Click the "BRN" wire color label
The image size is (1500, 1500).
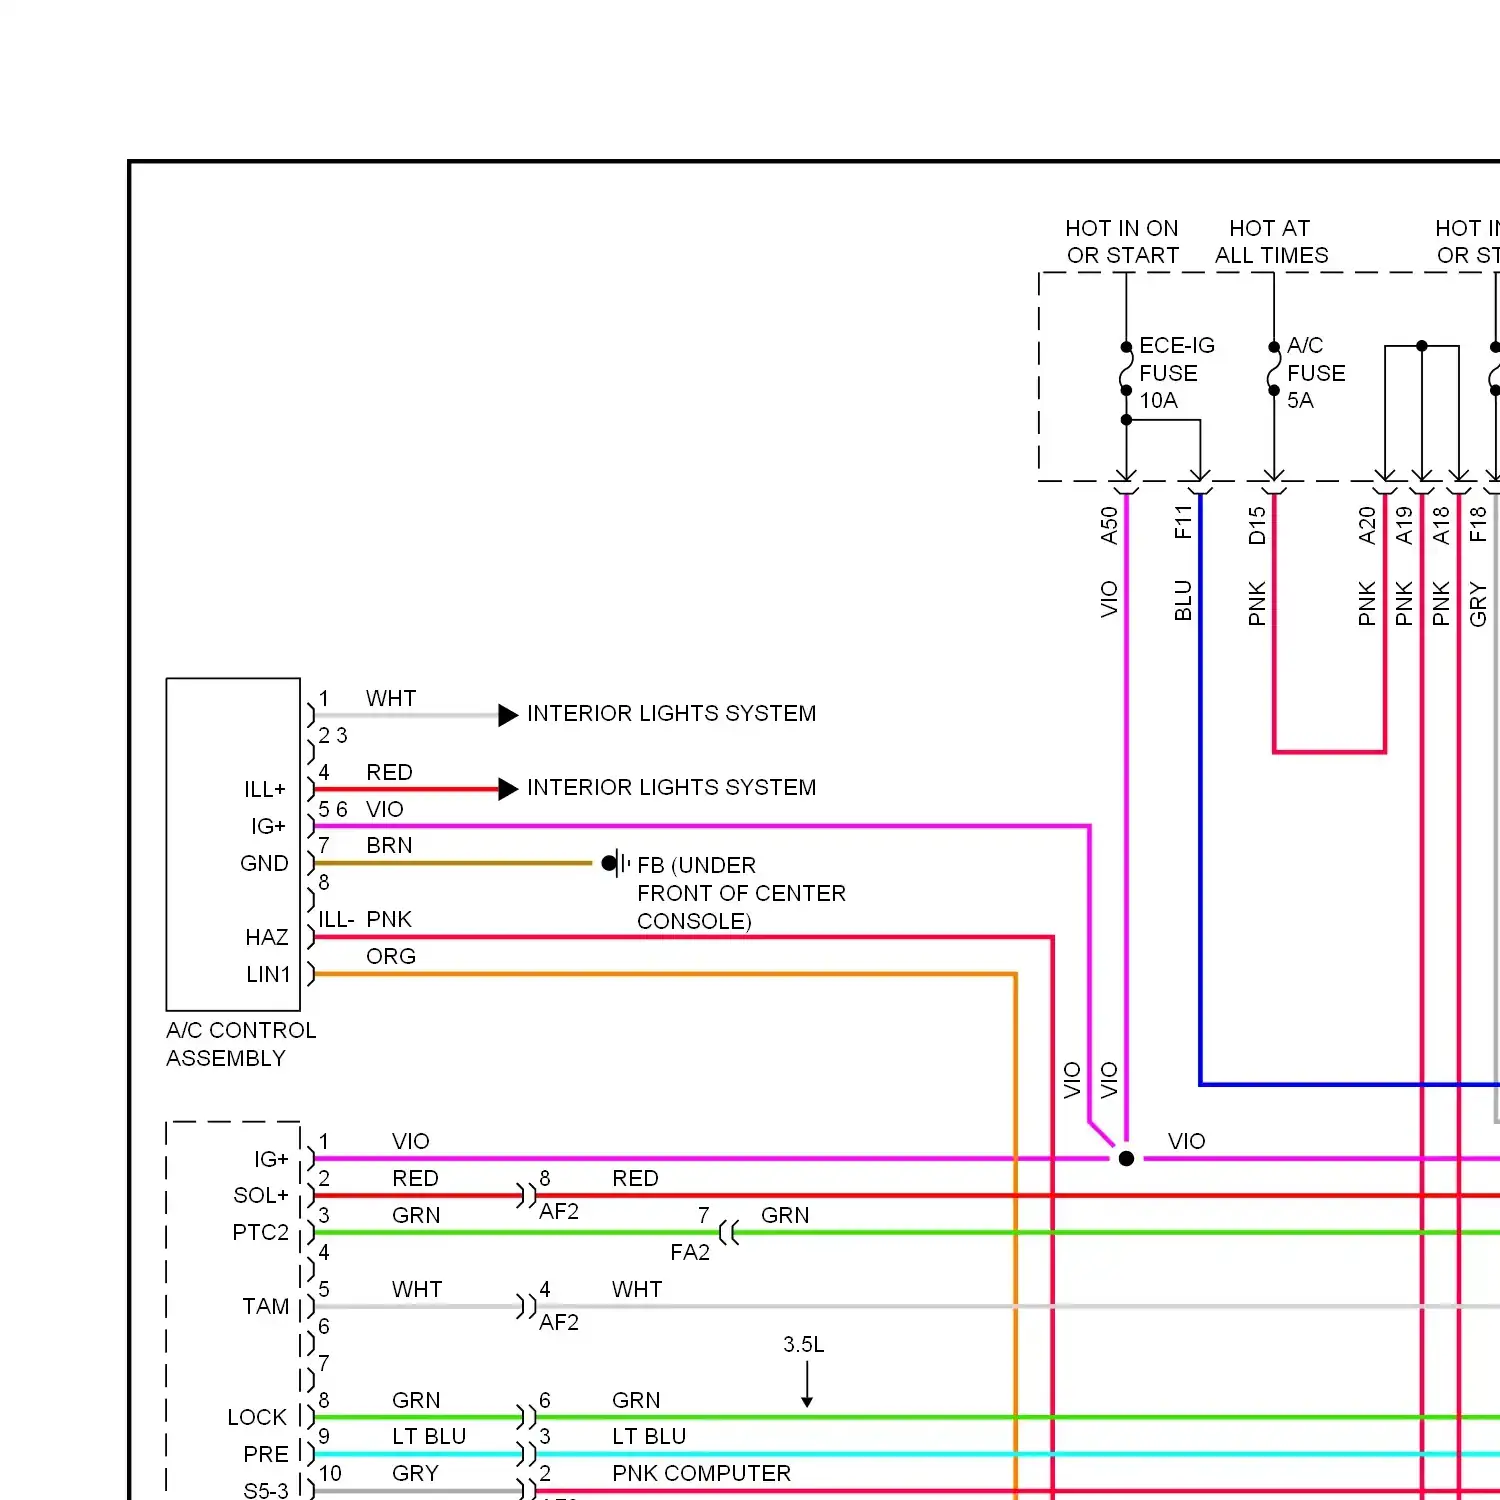(x=389, y=846)
